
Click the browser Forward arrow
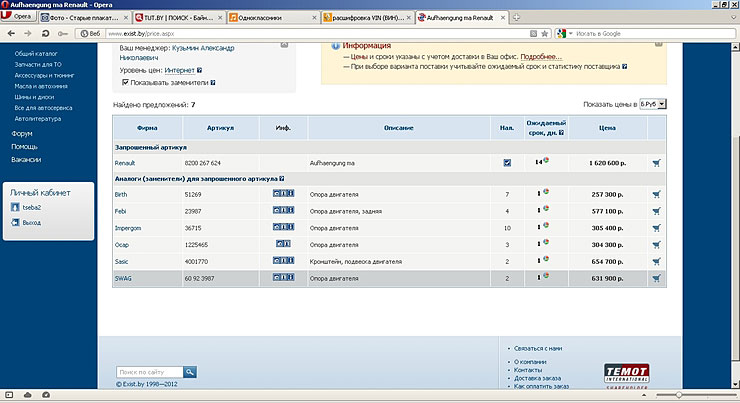click(x=28, y=34)
